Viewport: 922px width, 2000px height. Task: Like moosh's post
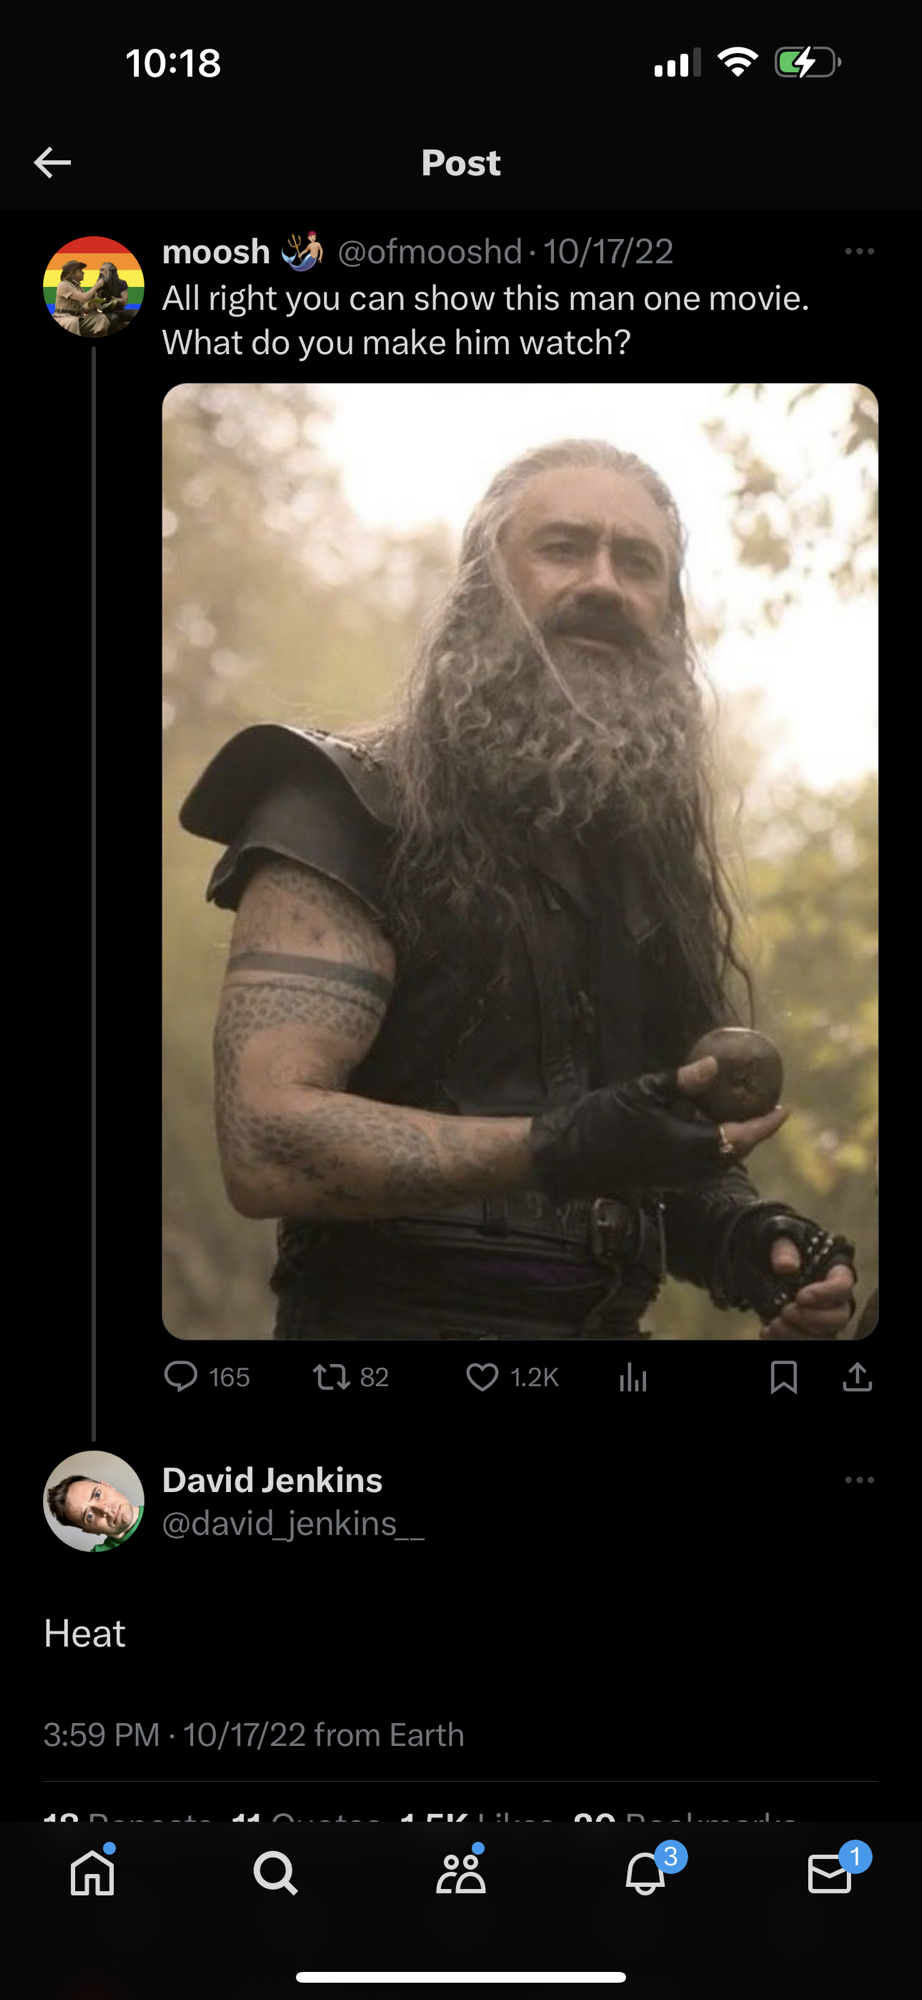[x=482, y=1377]
